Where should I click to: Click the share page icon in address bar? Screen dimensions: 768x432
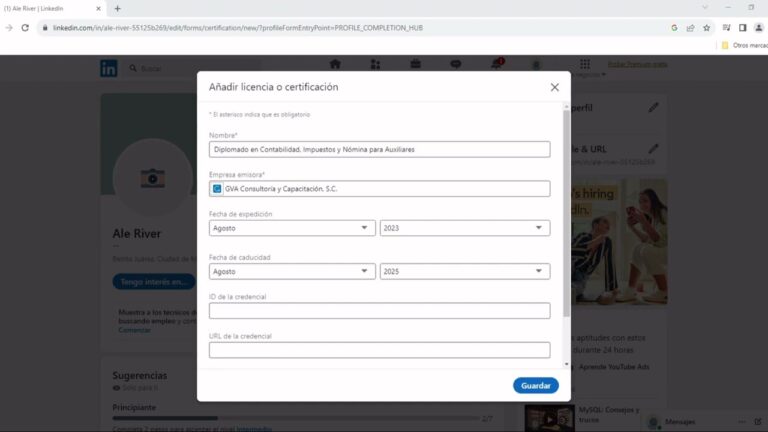tap(690, 28)
